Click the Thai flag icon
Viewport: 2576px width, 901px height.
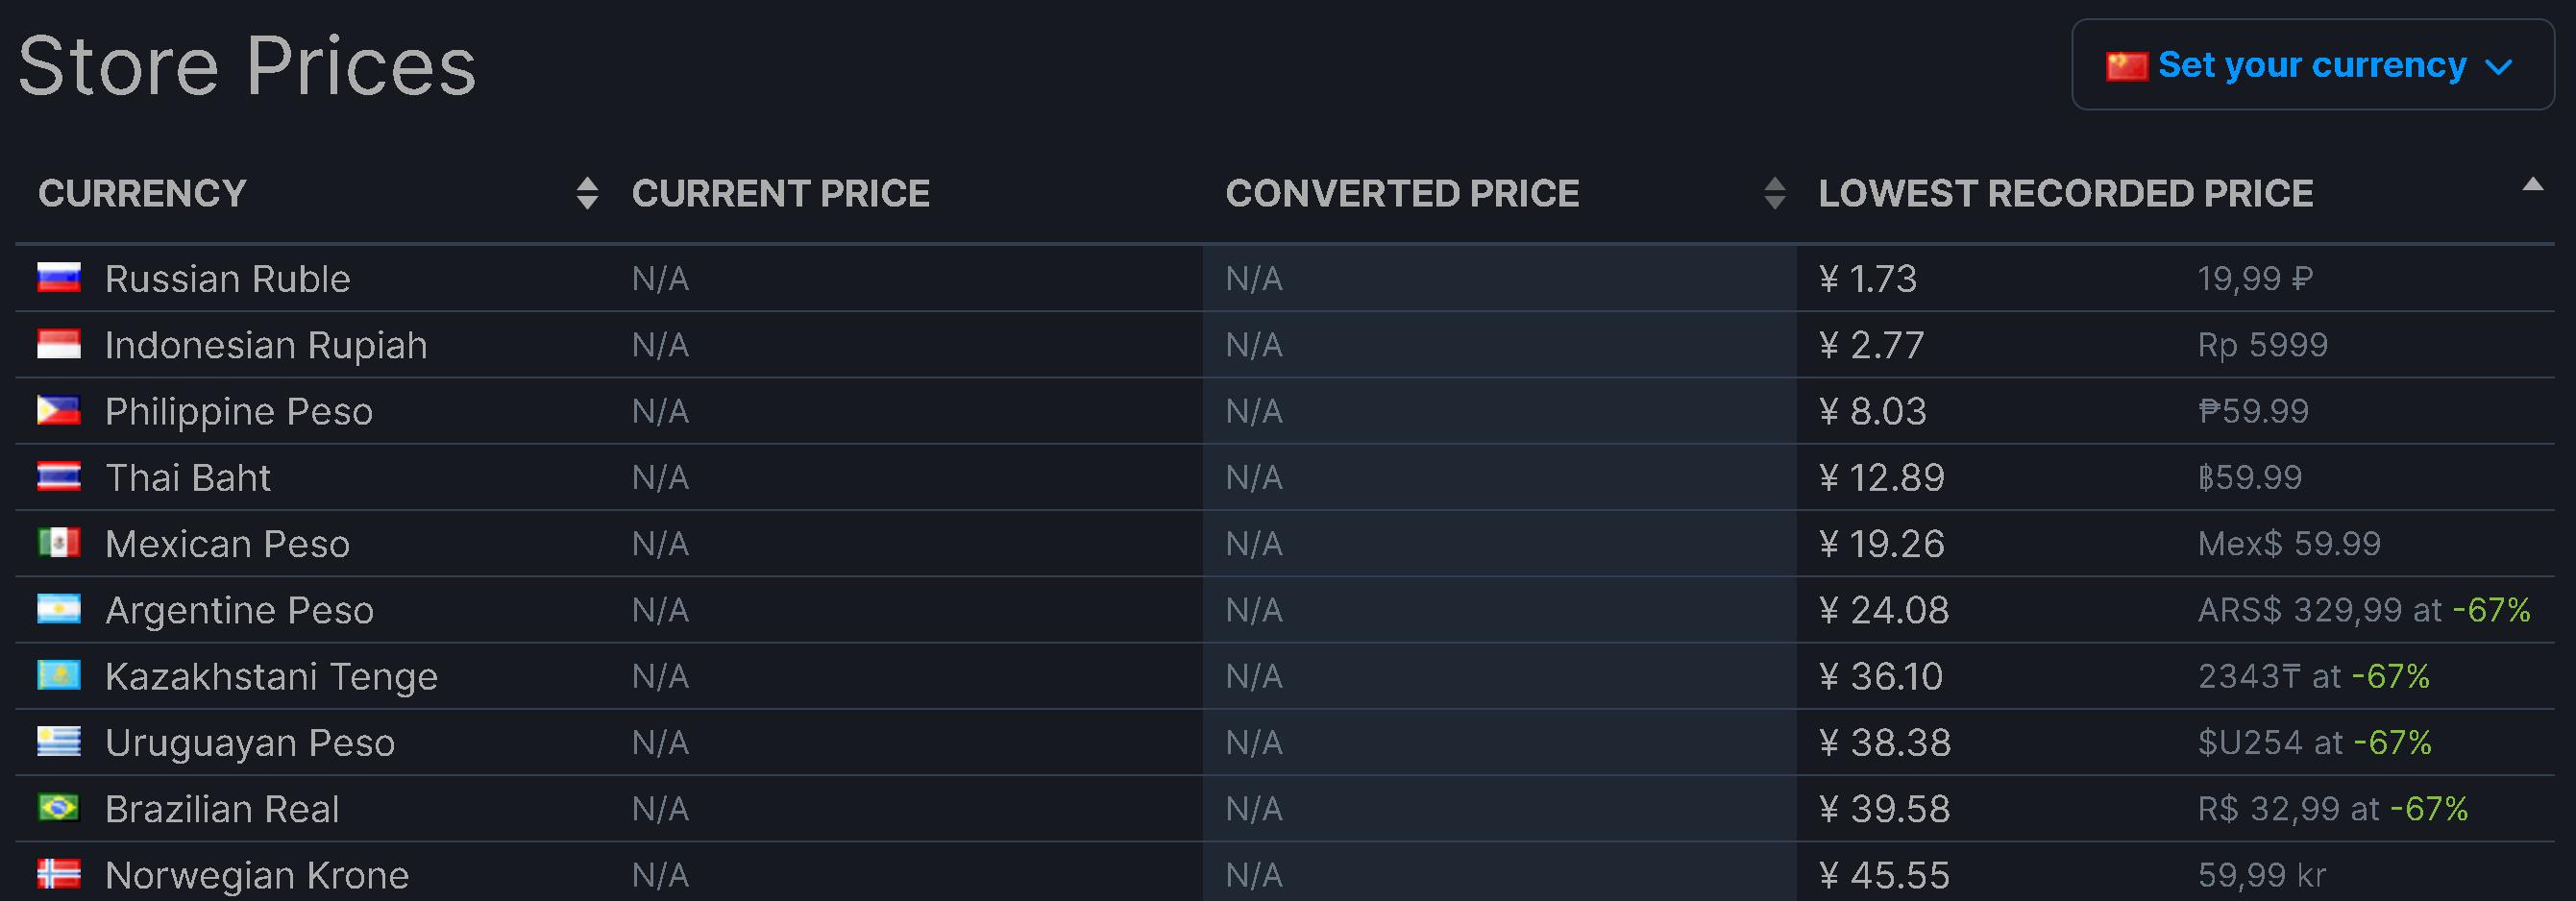(x=58, y=476)
